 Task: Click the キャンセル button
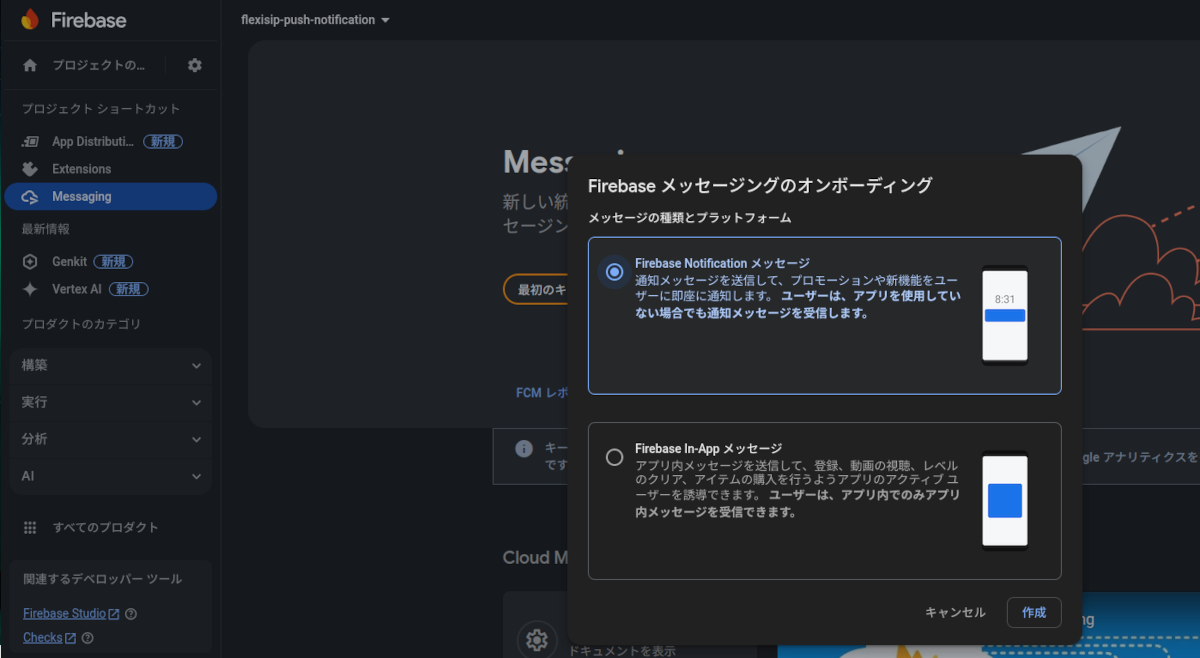point(955,612)
